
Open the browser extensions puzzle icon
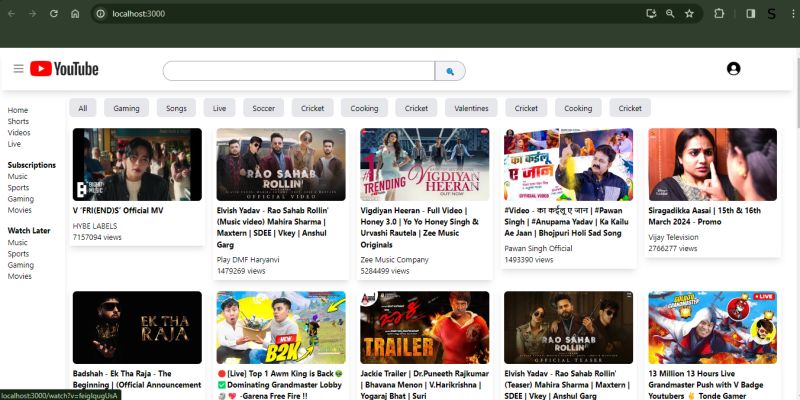719,14
